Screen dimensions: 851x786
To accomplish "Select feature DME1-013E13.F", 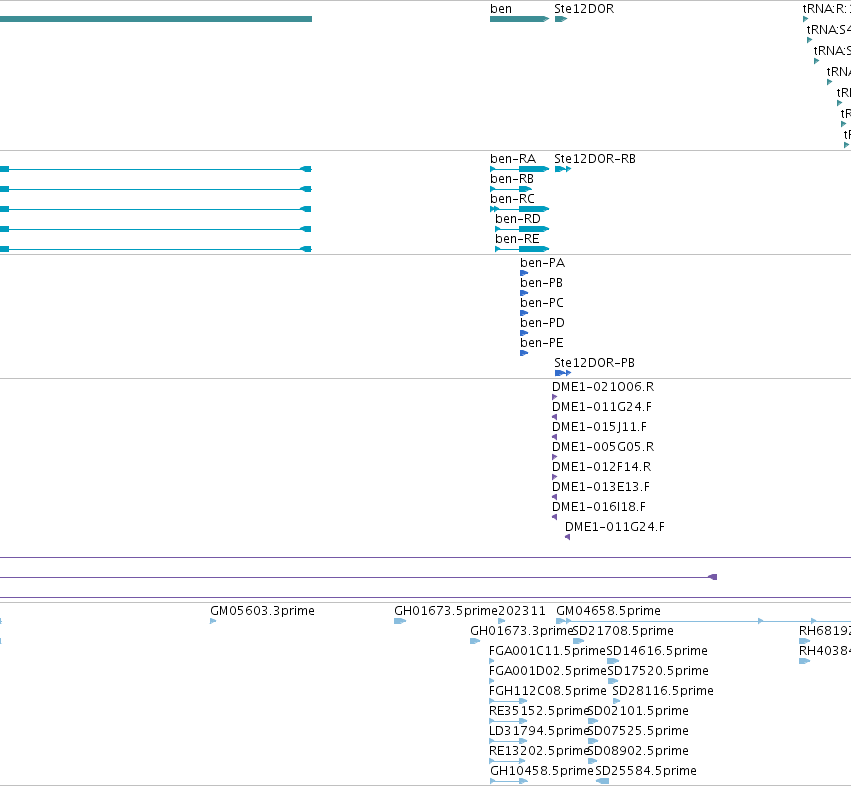I will pyautogui.click(x=555, y=497).
